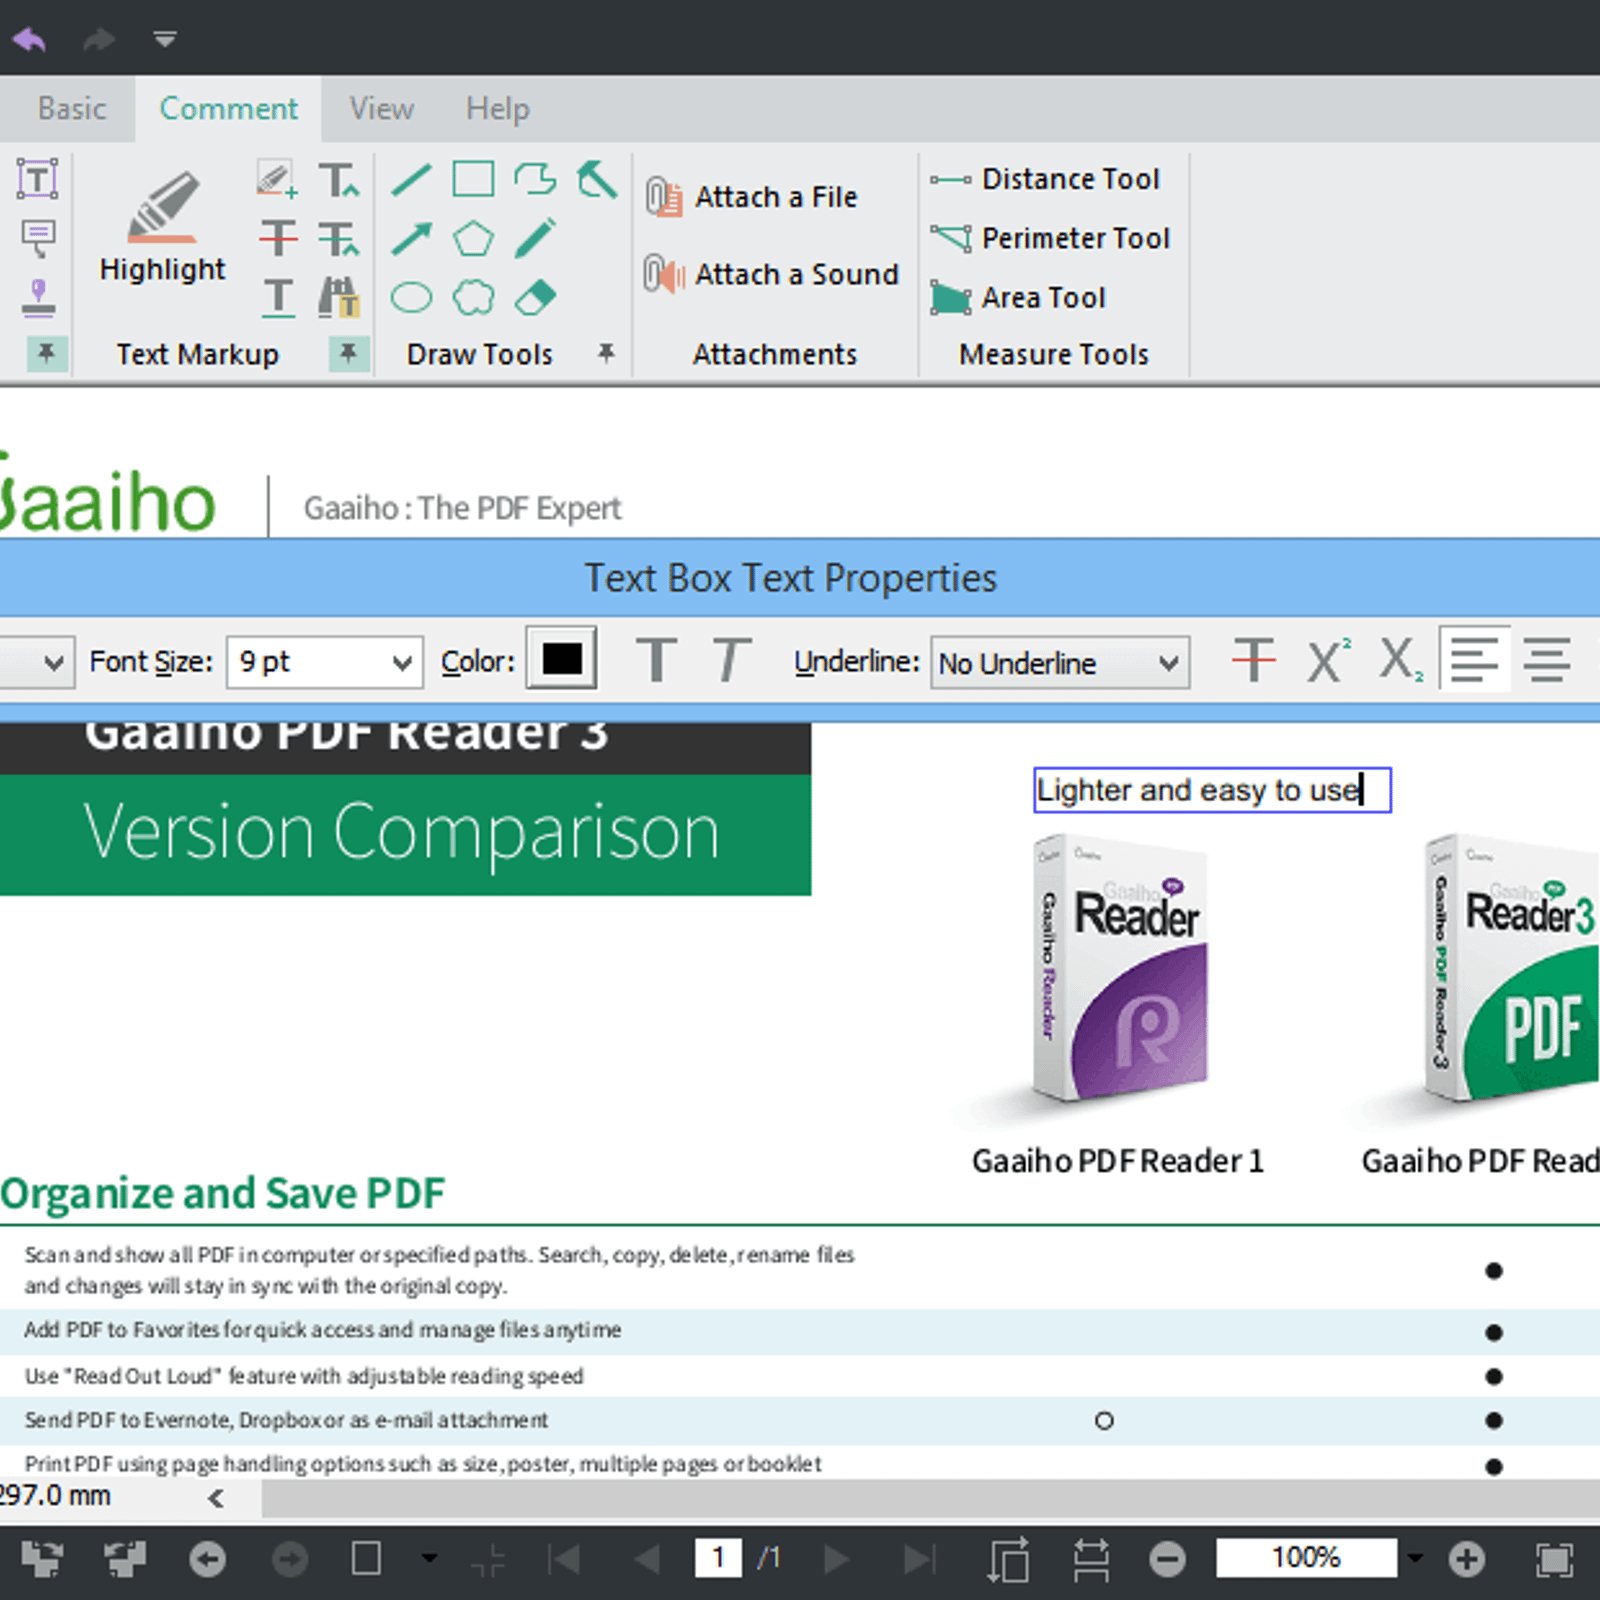Zoom in with the plus button
The image size is (1600, 1600).
(x=1467, y=1559)
